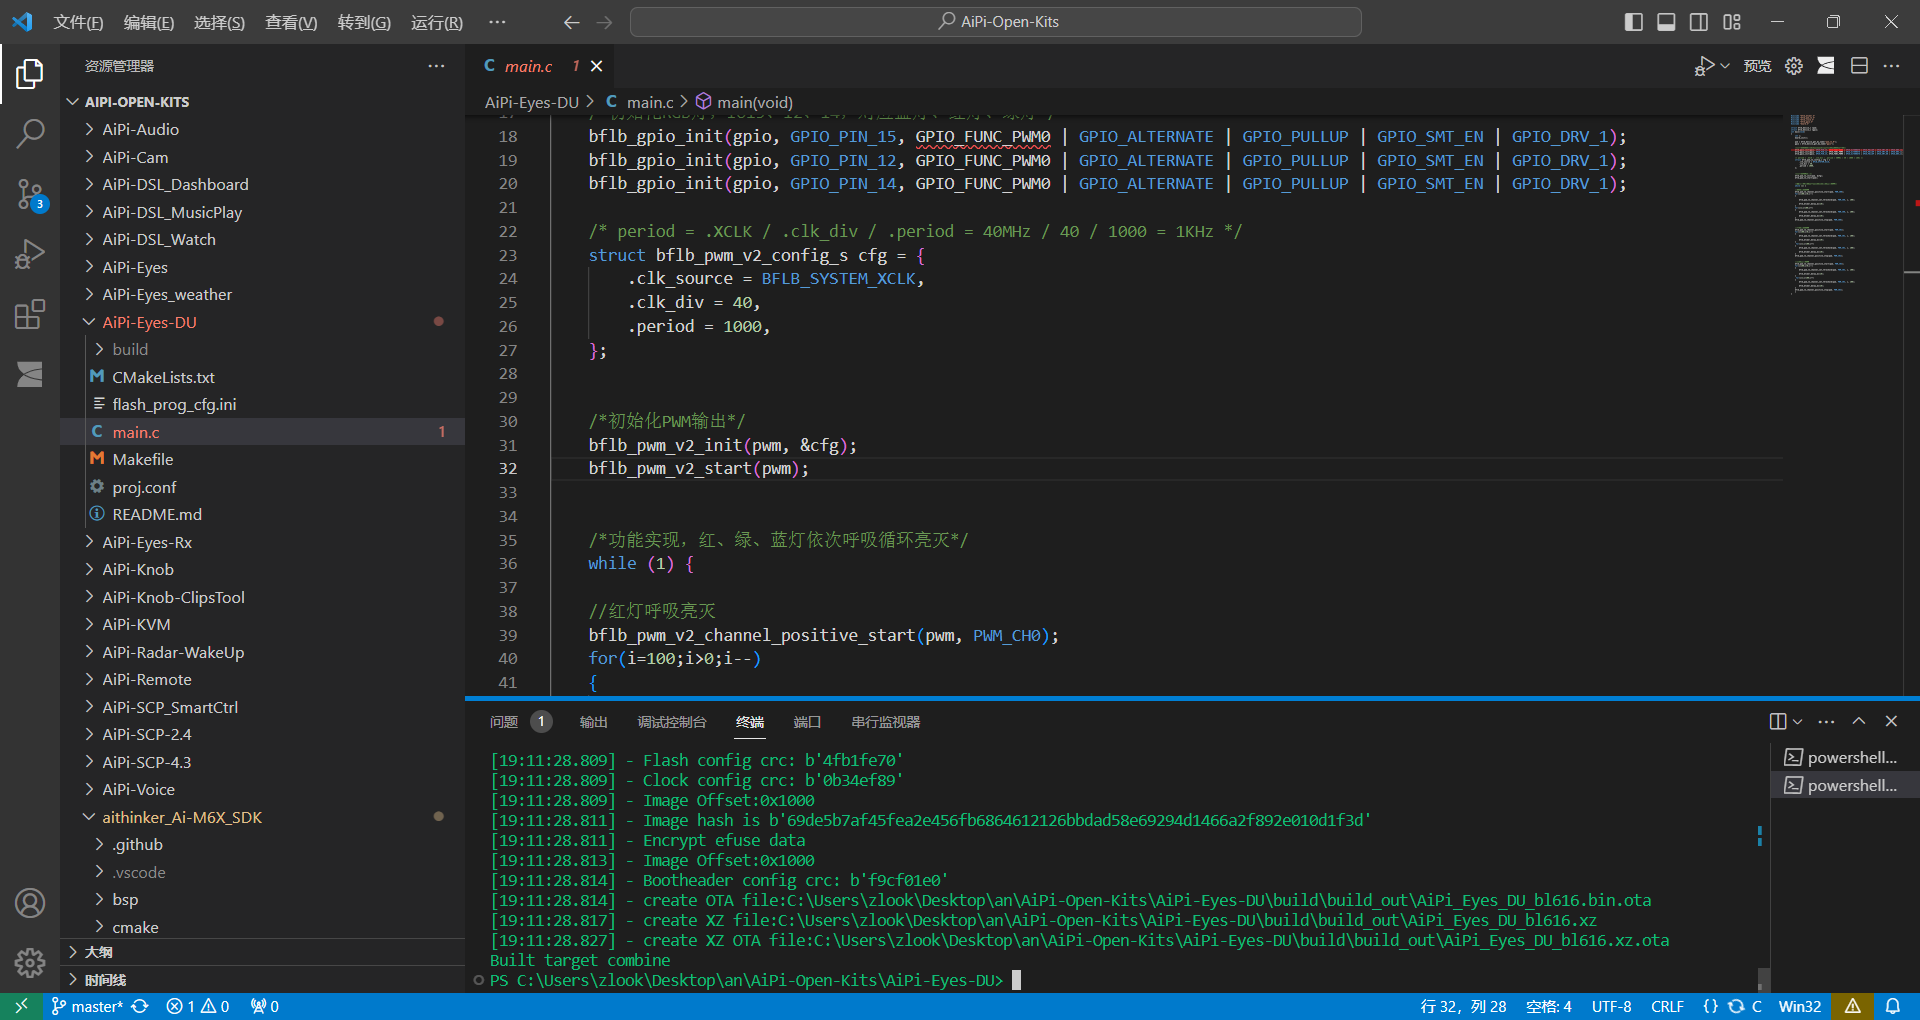Go forward with navigation arrow

(604, 22)
